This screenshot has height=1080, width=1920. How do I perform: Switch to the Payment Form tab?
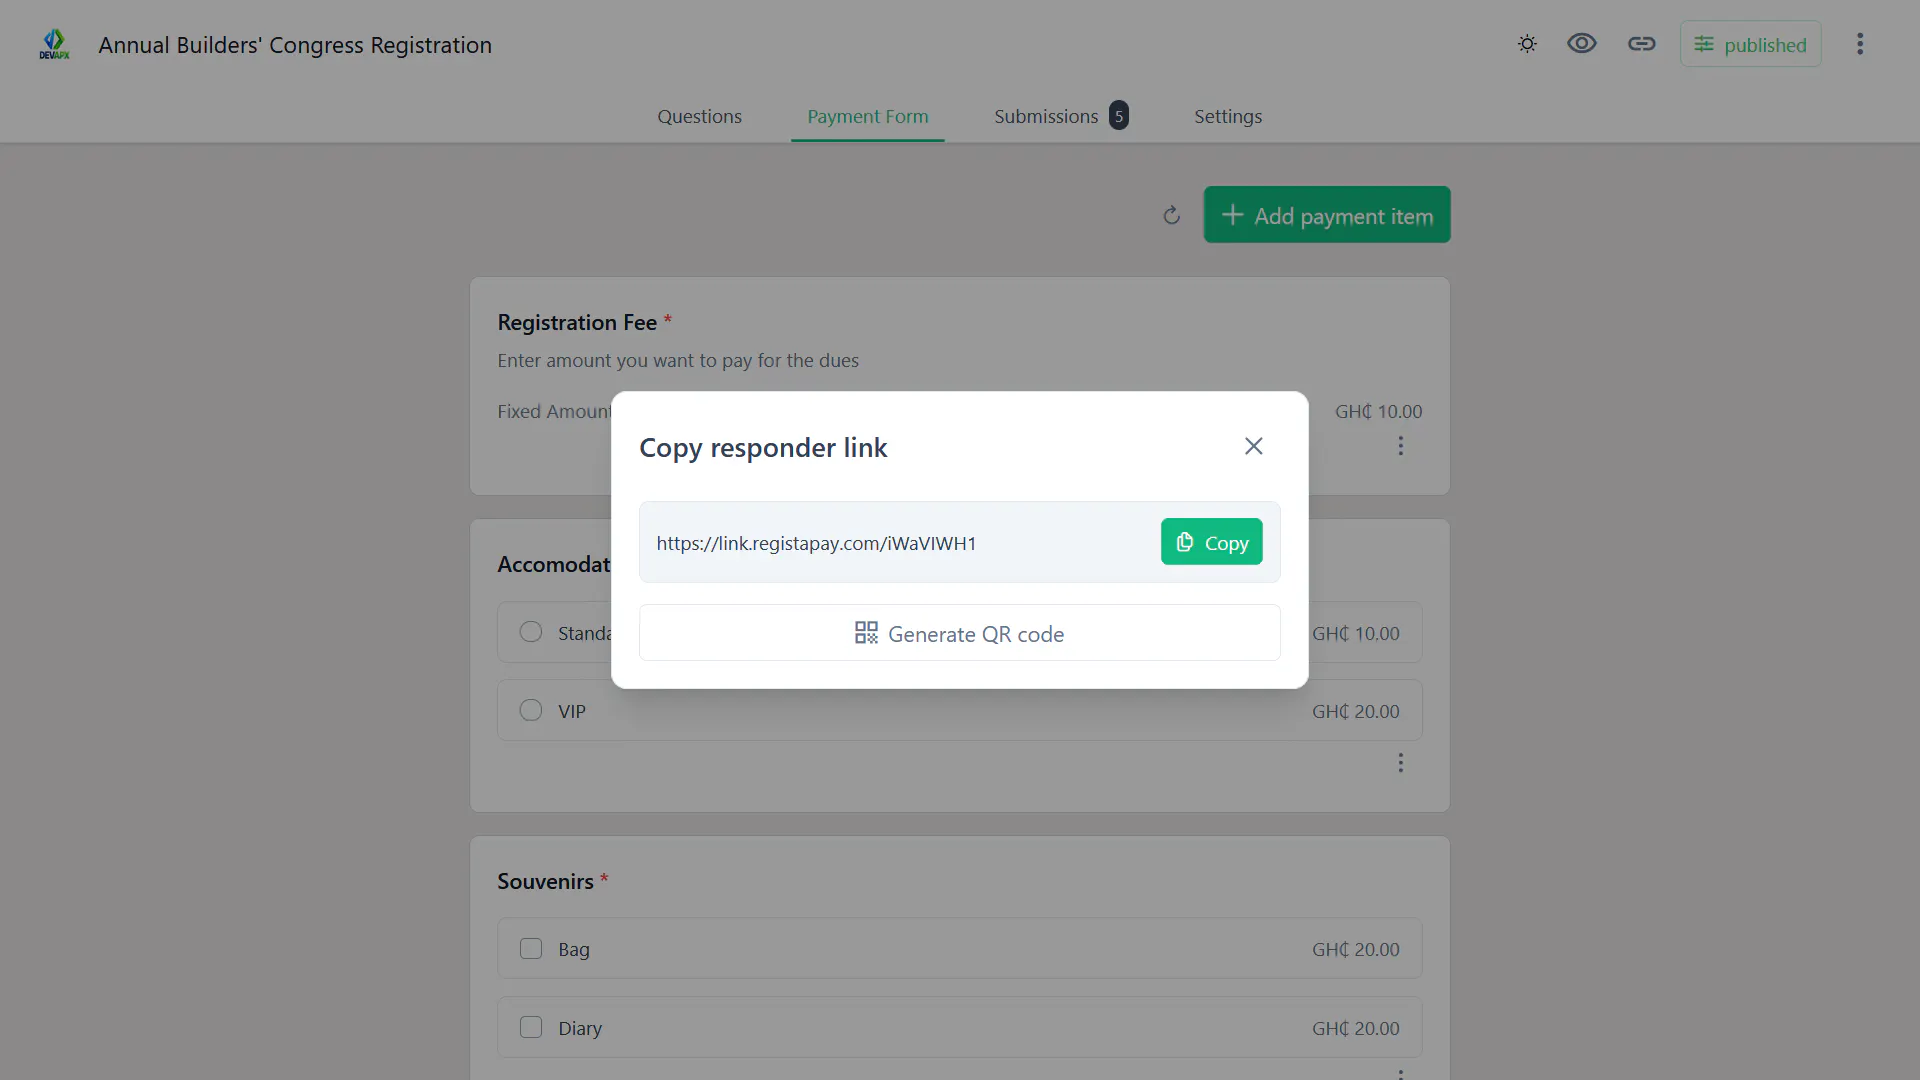(867, 116)
